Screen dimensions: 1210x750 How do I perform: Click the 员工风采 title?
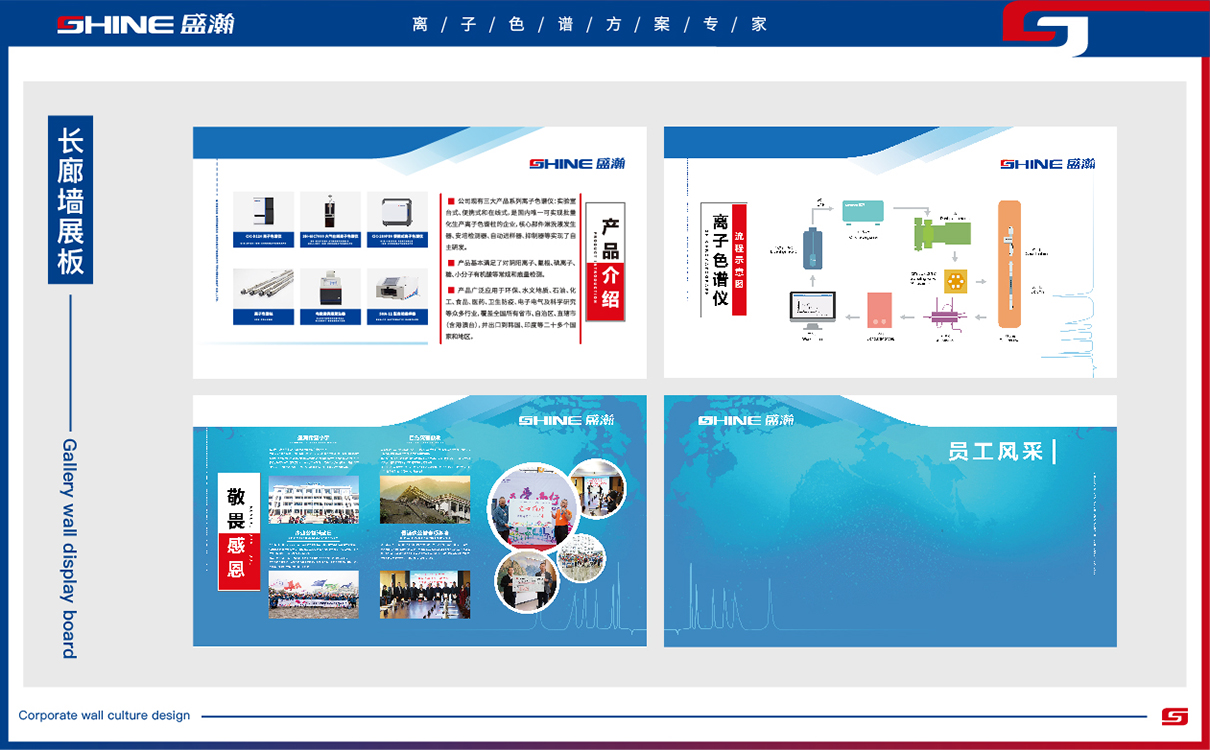[x=996, y=452]
